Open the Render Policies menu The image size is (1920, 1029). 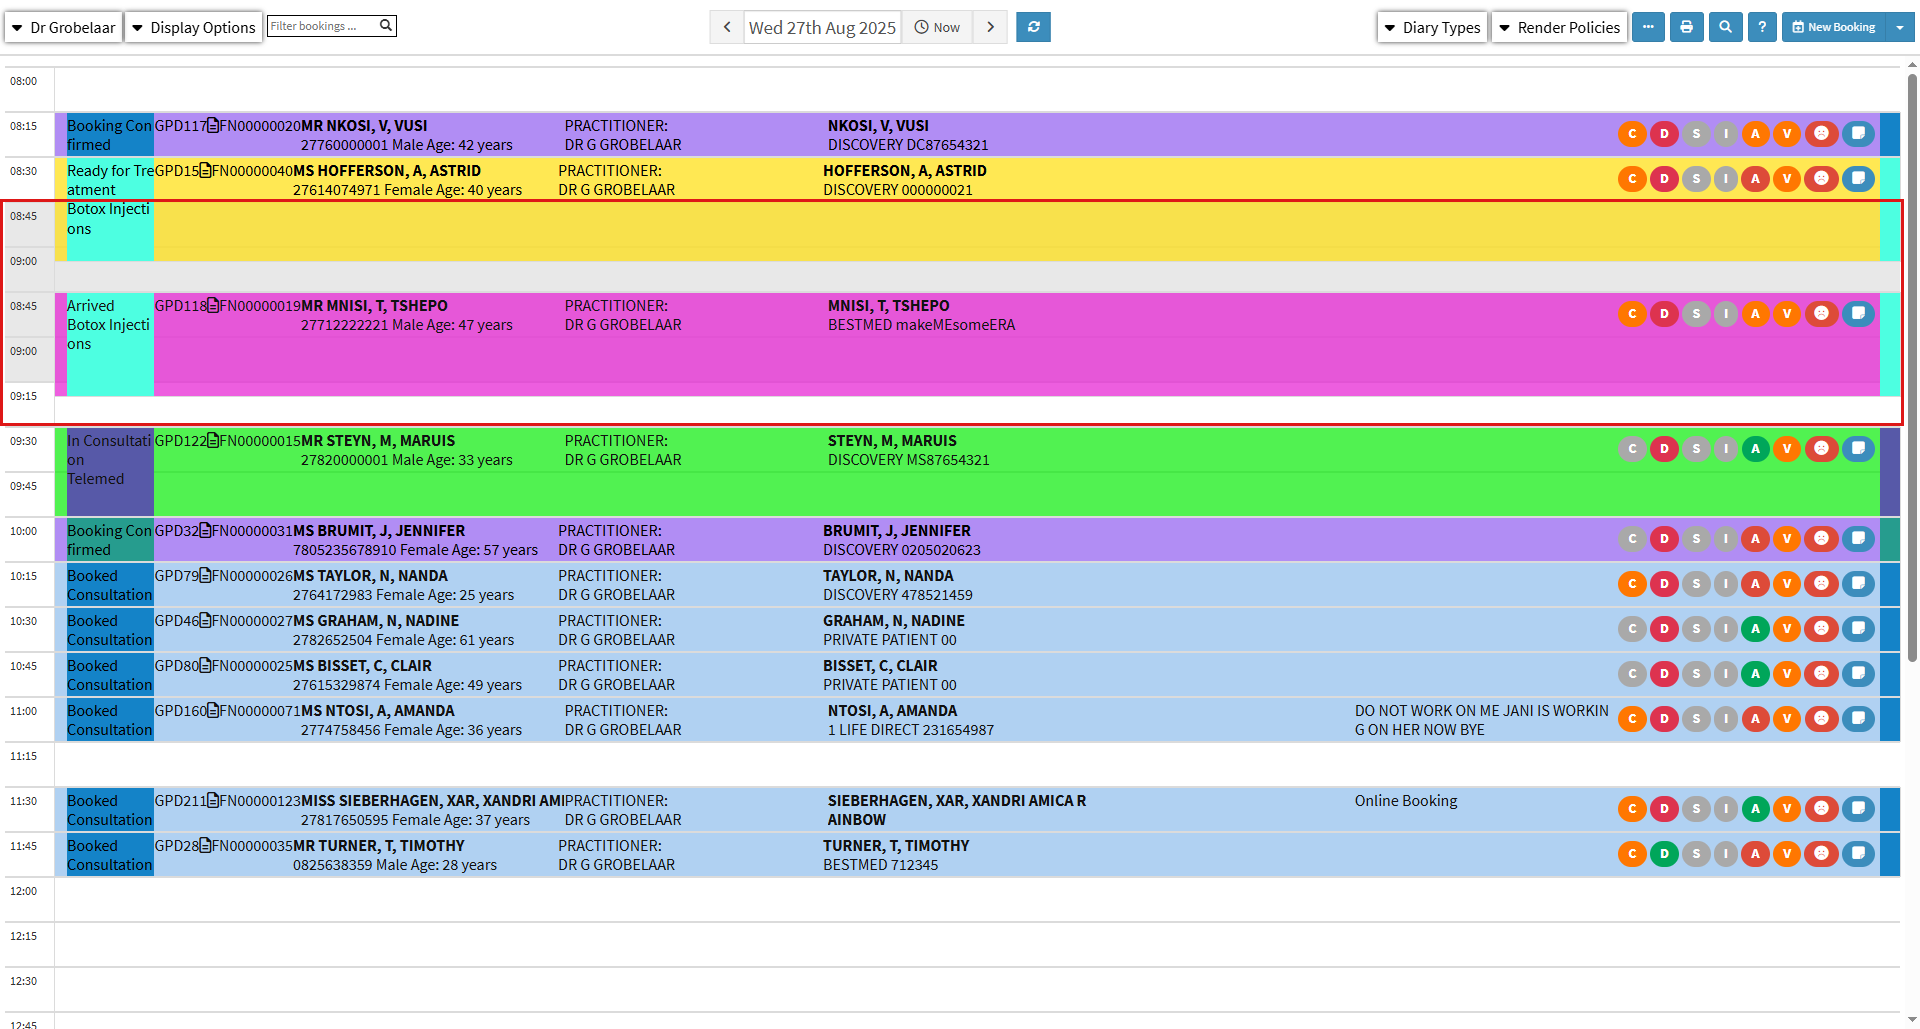tap(1559, 27)
